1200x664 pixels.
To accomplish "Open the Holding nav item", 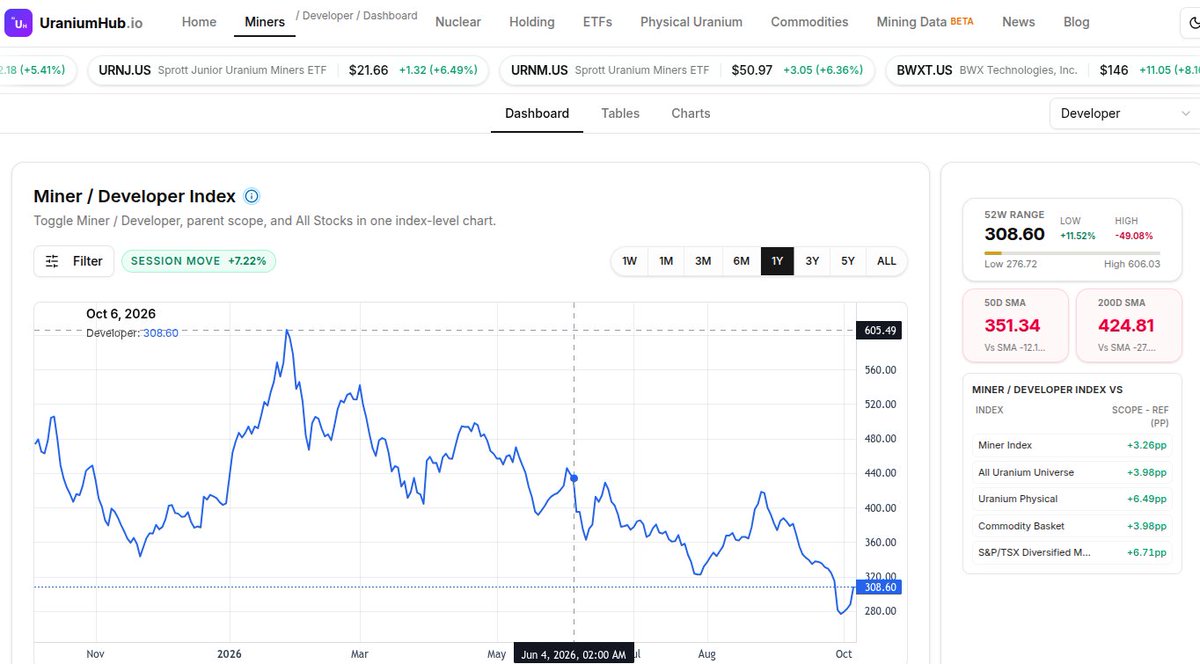I will click(532, 22).
